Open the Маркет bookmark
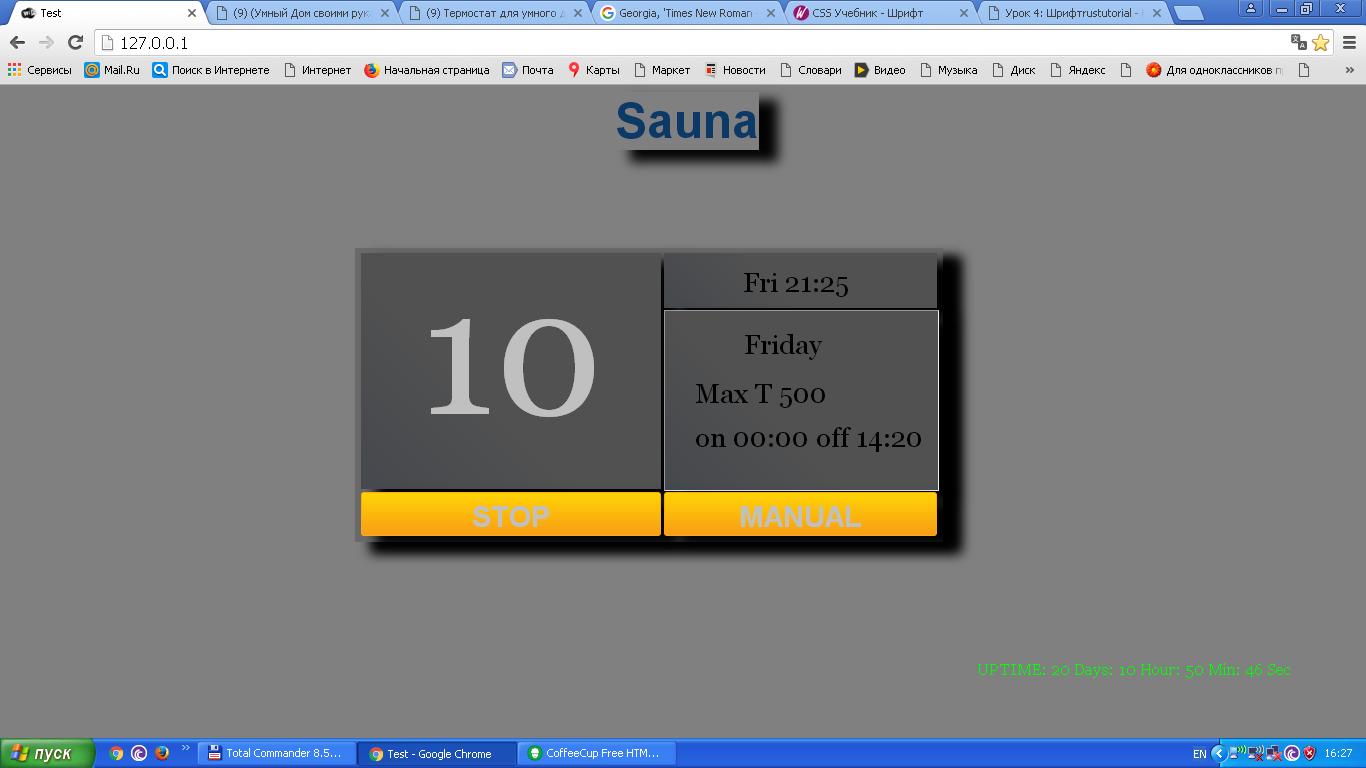Viewport: 1366px width, 768px height. (x=661, y=70)
